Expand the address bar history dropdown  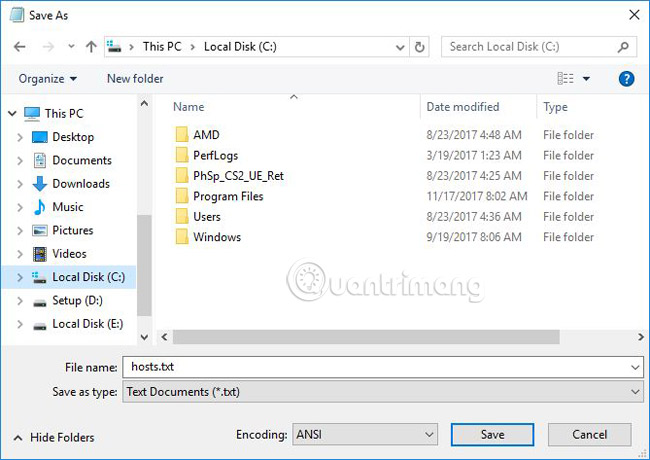tap(400, 47)
